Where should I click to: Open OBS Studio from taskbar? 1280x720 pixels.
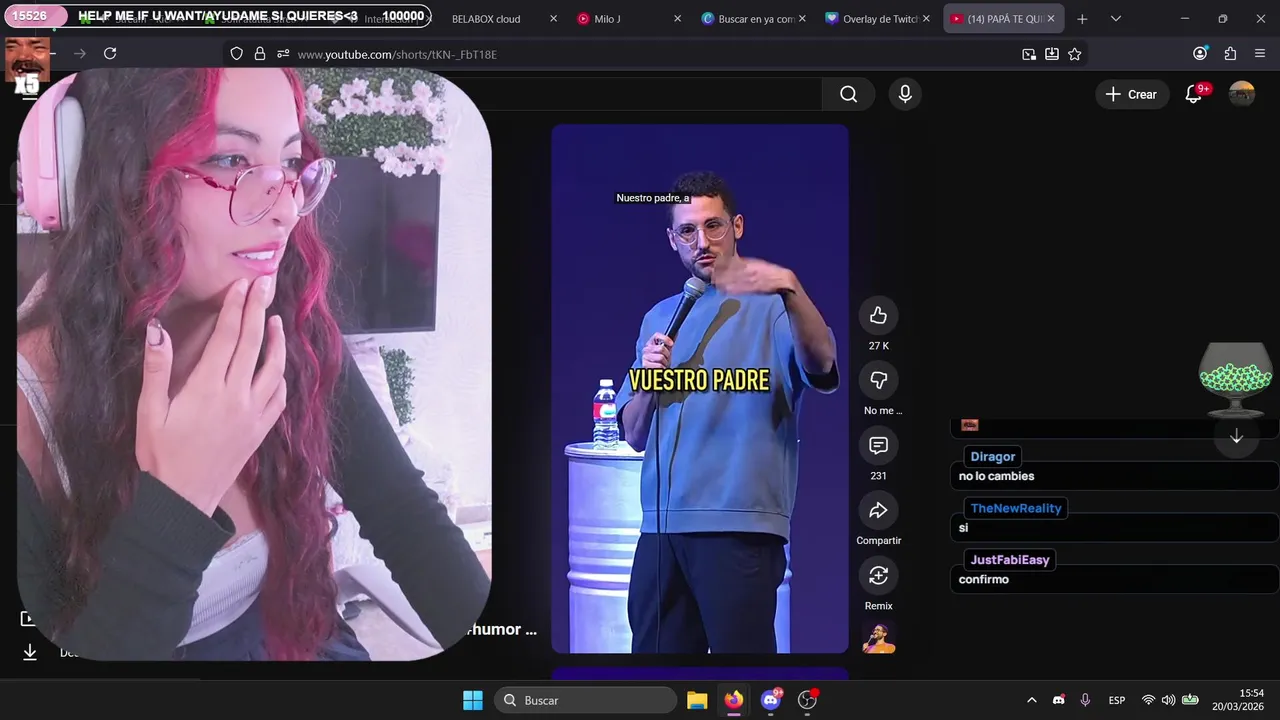point(808,700)
